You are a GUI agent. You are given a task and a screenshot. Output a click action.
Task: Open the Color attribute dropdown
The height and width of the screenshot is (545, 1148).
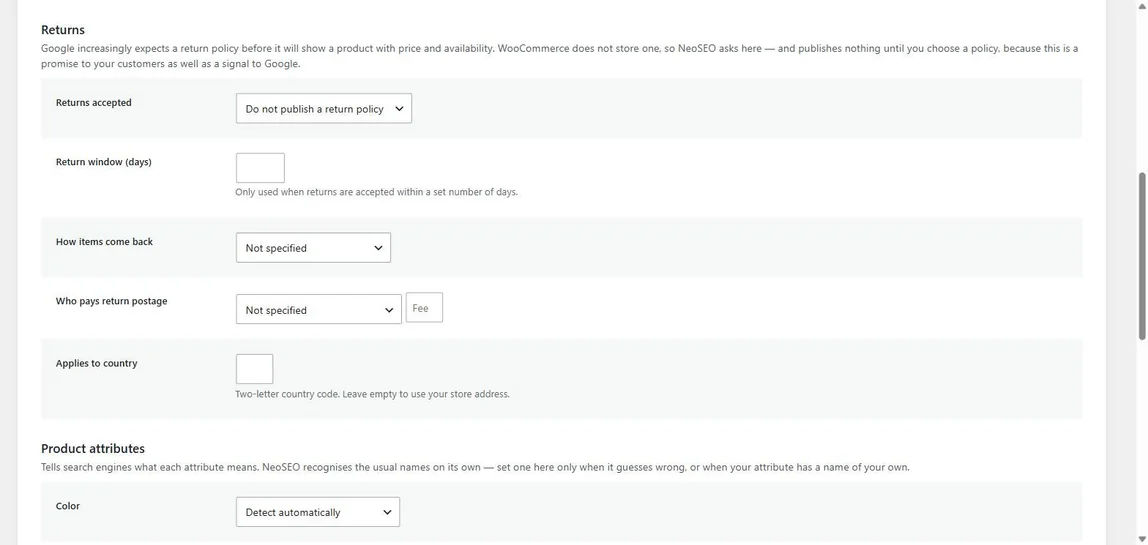(x=318, y=512)
